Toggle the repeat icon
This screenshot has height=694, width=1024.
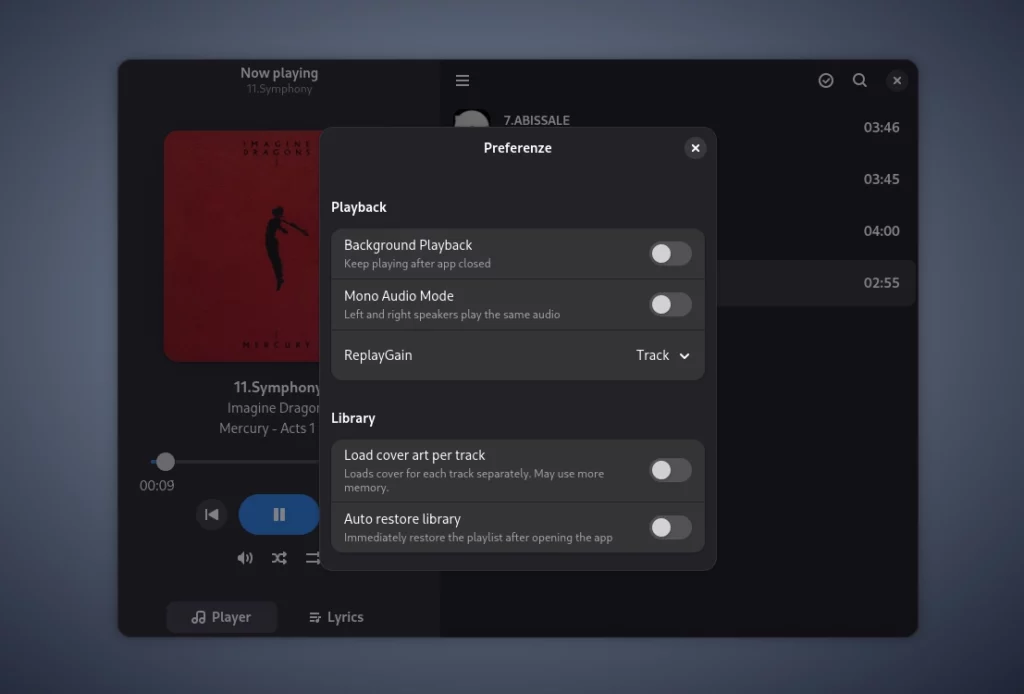click(313, 558)
